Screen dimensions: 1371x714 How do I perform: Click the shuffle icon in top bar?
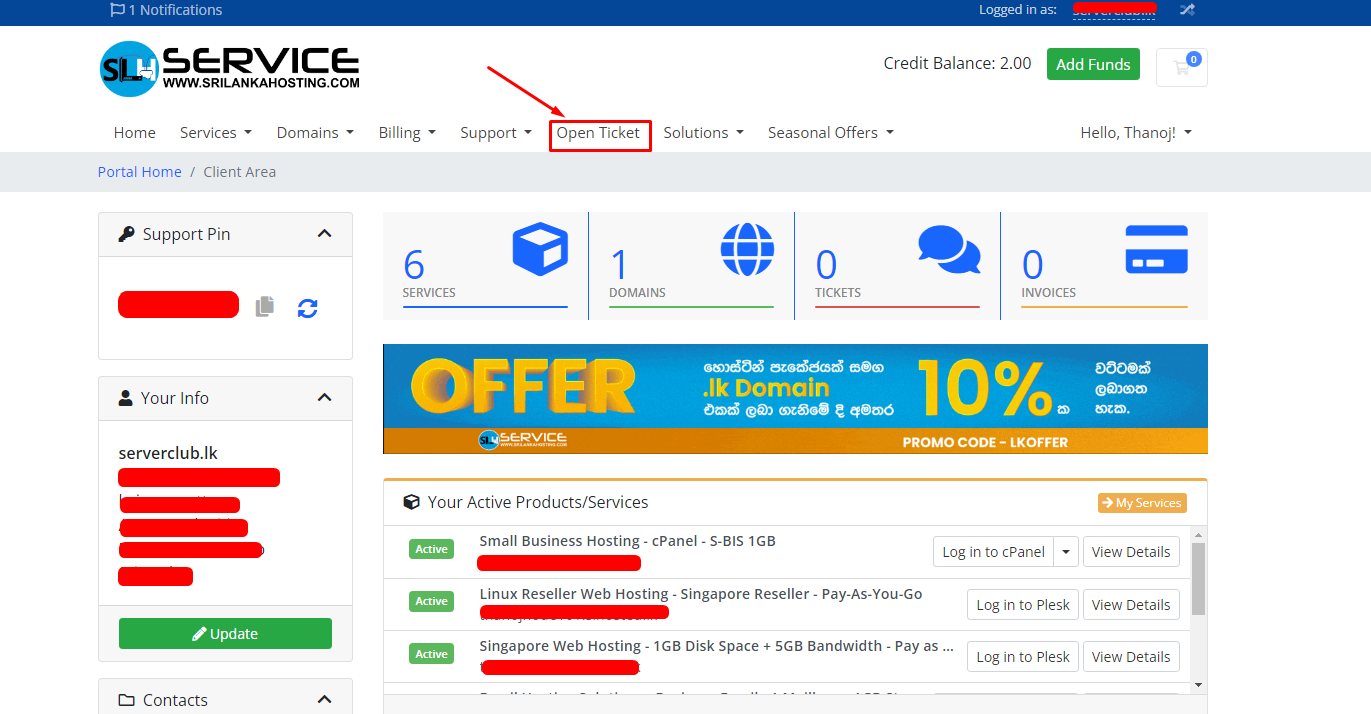[x=1187, y=10]
